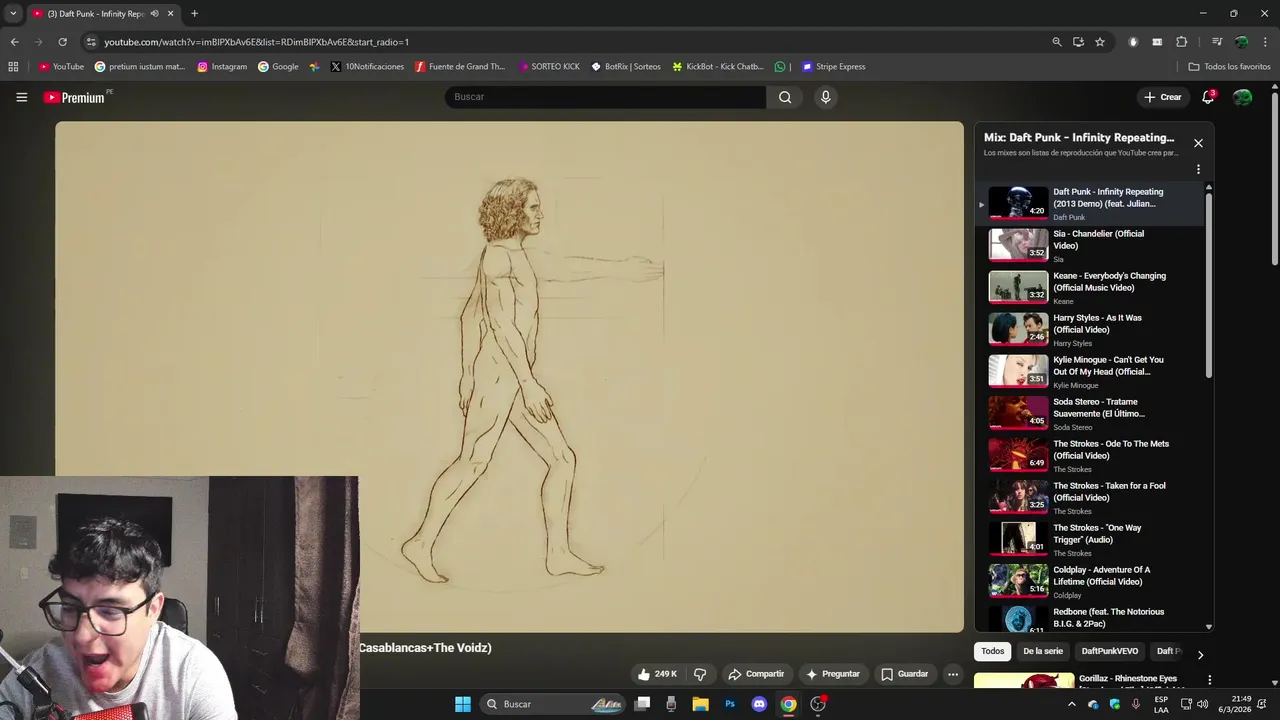
Task: Play Soda Stereo - Tratame Suavemente
Action: pos(1090,413)
